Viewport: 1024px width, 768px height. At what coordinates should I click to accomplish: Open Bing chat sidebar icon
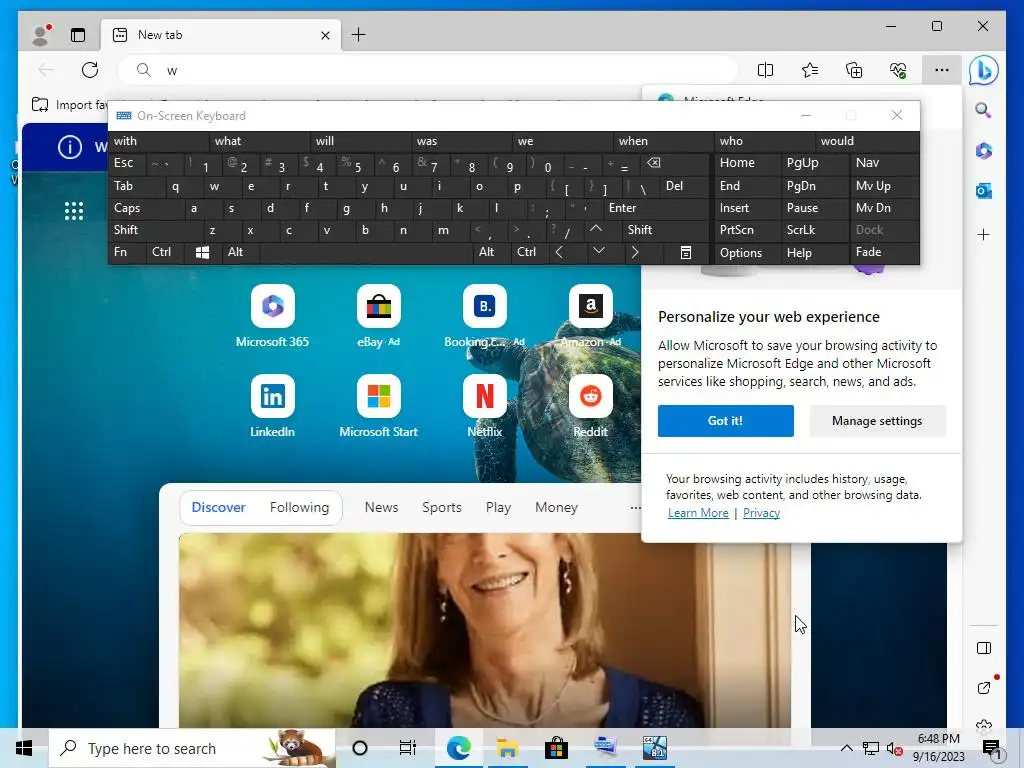(x=984, y=70)
